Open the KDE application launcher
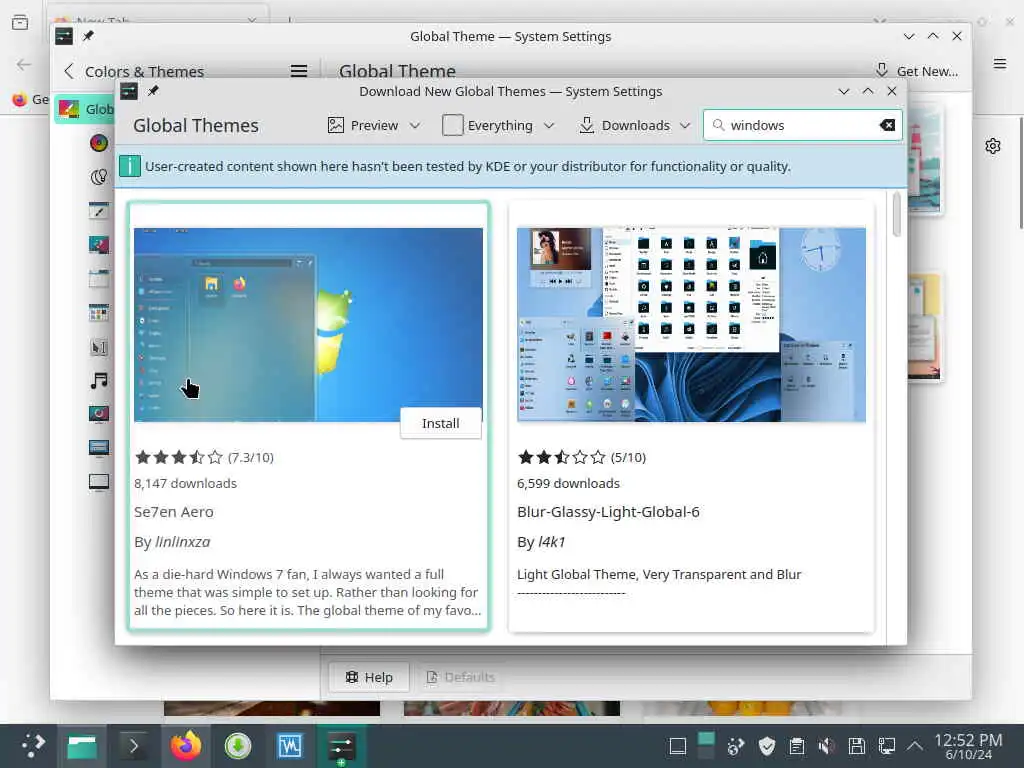This screenshot has width=1024, height=768. (x=33, y=745)
